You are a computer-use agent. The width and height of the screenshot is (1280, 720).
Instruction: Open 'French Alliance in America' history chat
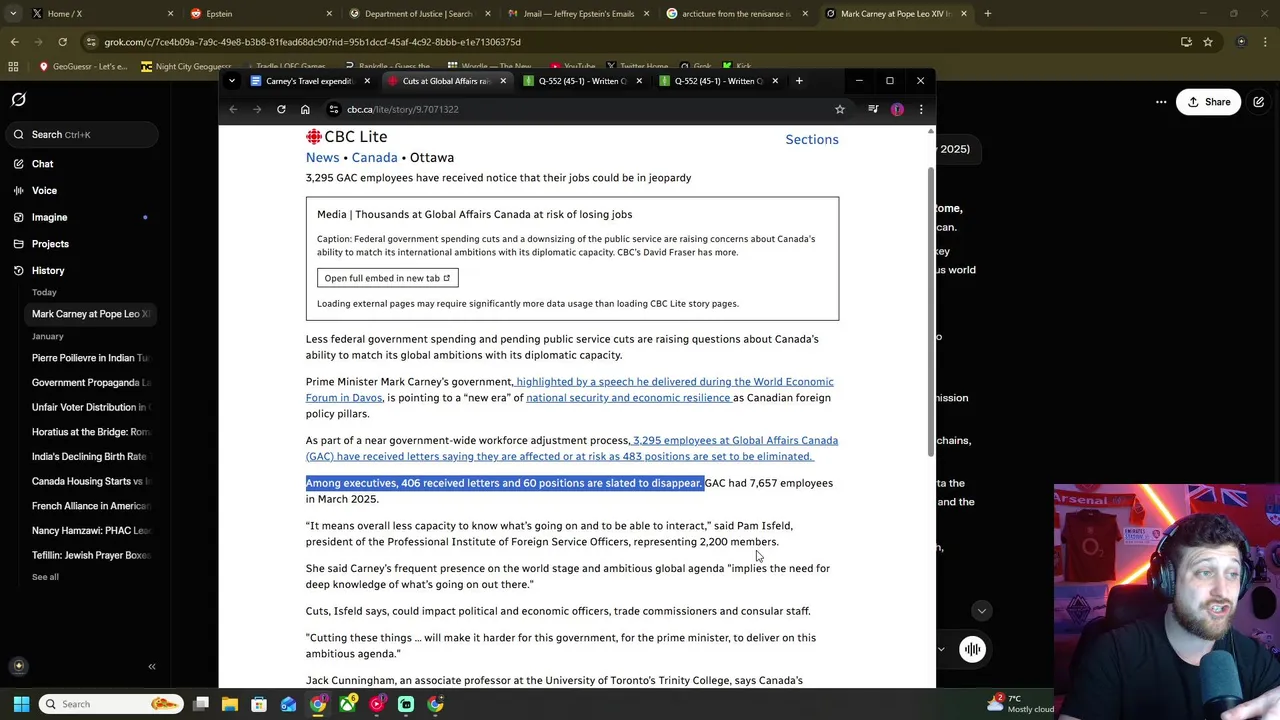click(x=90, y=506)
